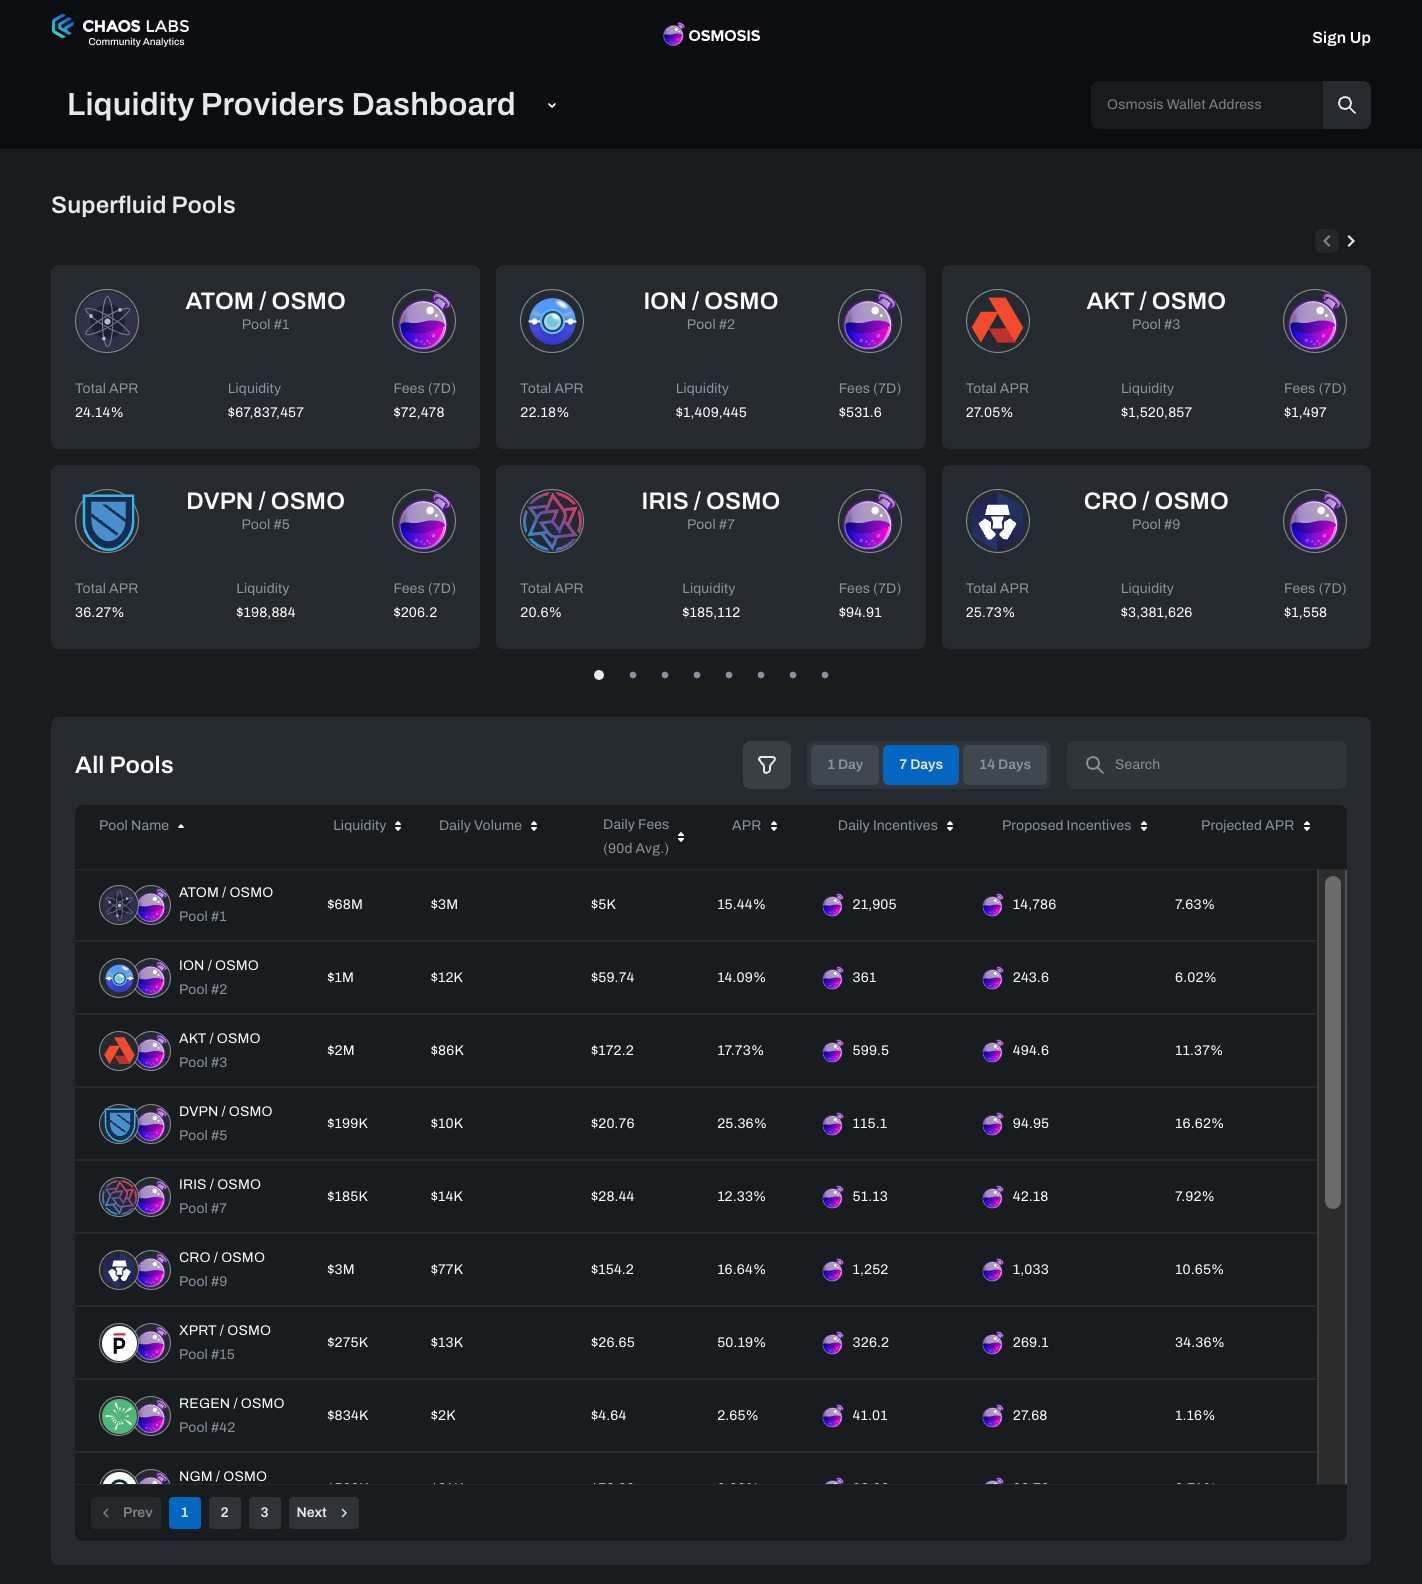Click the search magnifier icon in All Pools
Viewport: 1422px width, 1584px height.
point(1095,765)
